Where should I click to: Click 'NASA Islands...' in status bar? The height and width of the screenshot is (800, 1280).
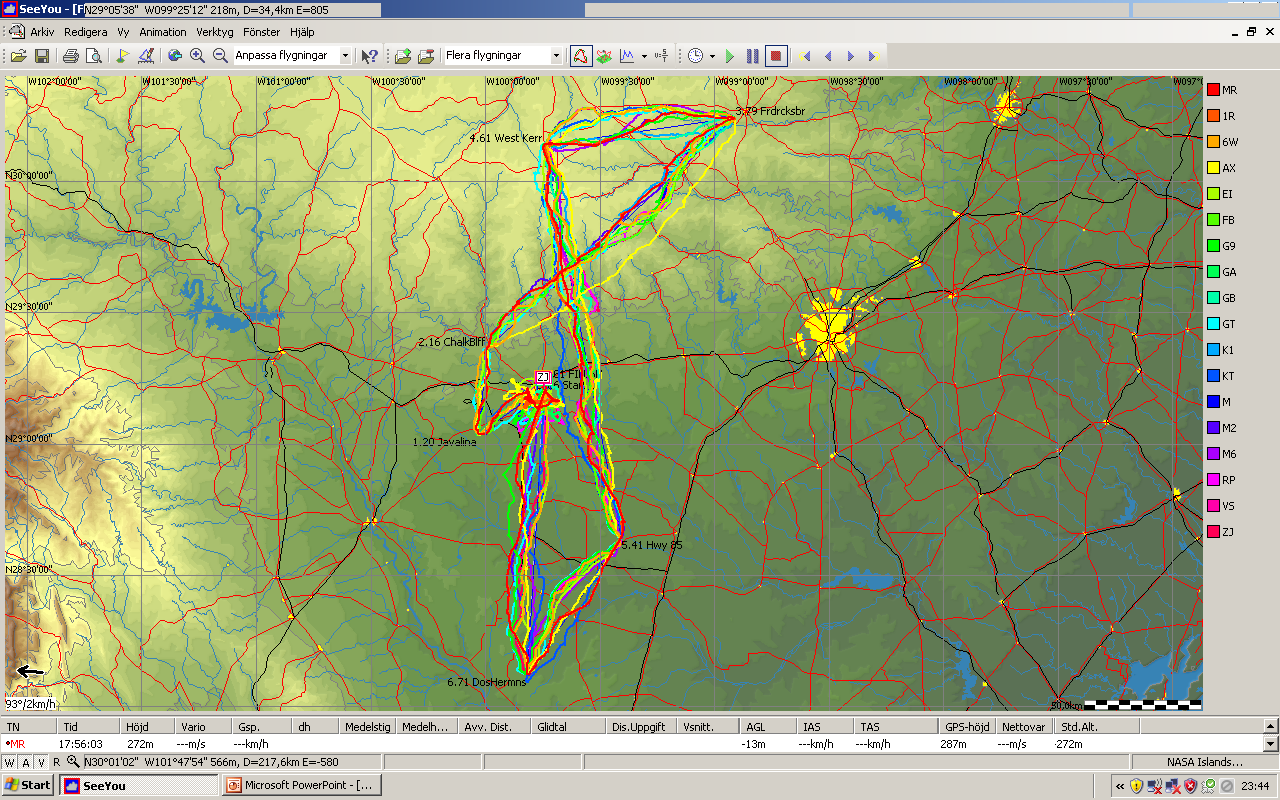1204,762
